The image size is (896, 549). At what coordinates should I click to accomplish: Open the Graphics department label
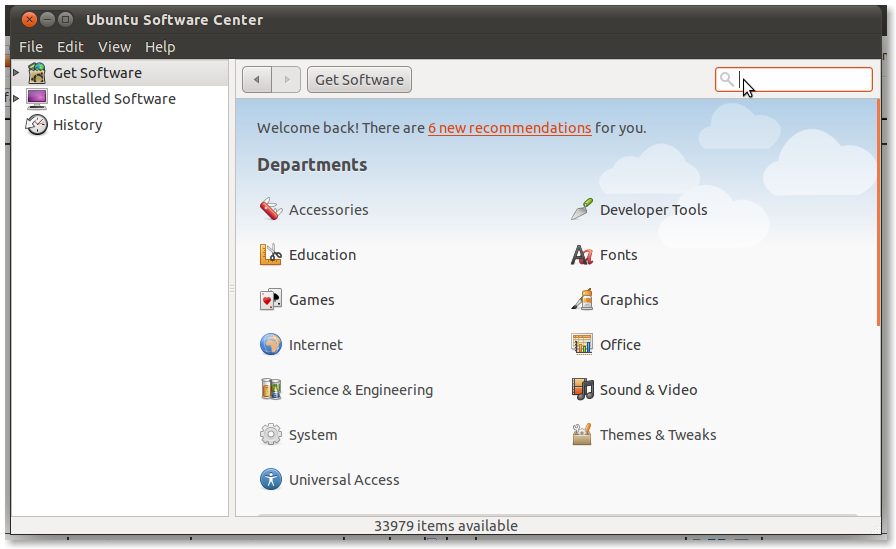[629, 299]
